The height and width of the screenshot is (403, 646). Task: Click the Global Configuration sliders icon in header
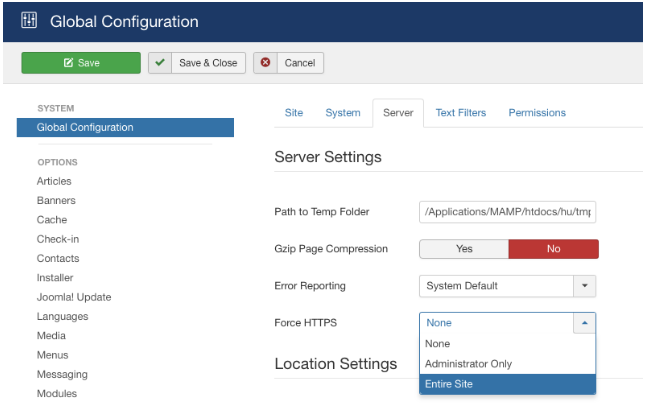tap(28, 21)
